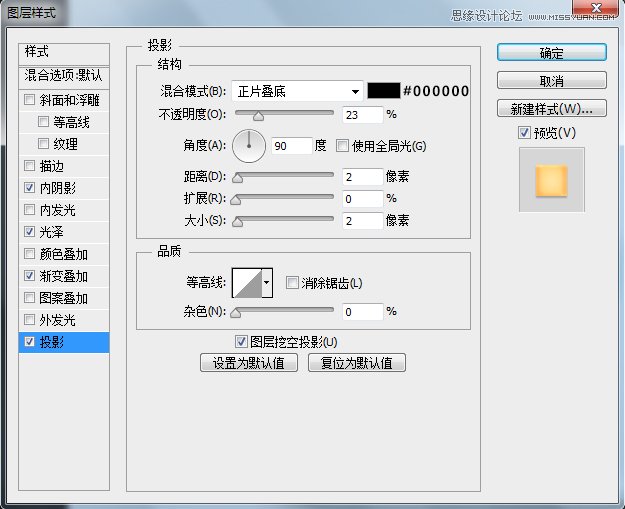Click the opacity value field showing 23
The width and height of the screenshot is (625, 509).
[362, 115]
